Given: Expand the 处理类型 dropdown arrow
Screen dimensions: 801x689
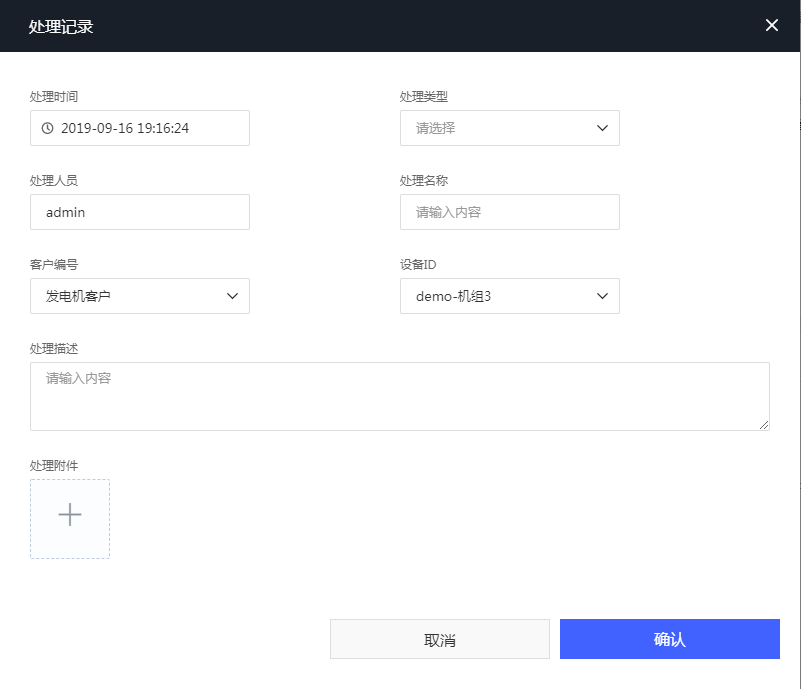Looking at the screenshot, I should [602, 128].
